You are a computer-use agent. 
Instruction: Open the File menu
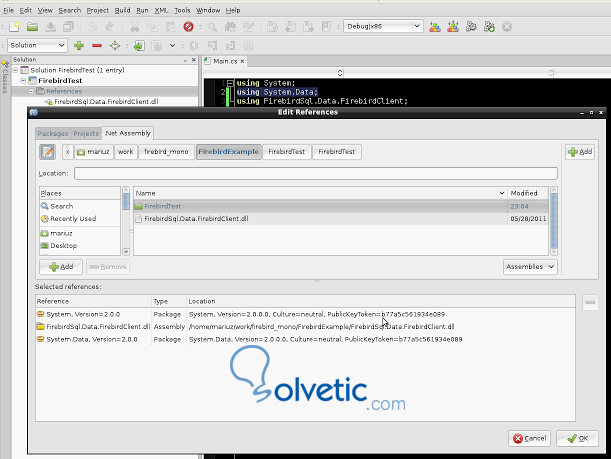(9, 11)
